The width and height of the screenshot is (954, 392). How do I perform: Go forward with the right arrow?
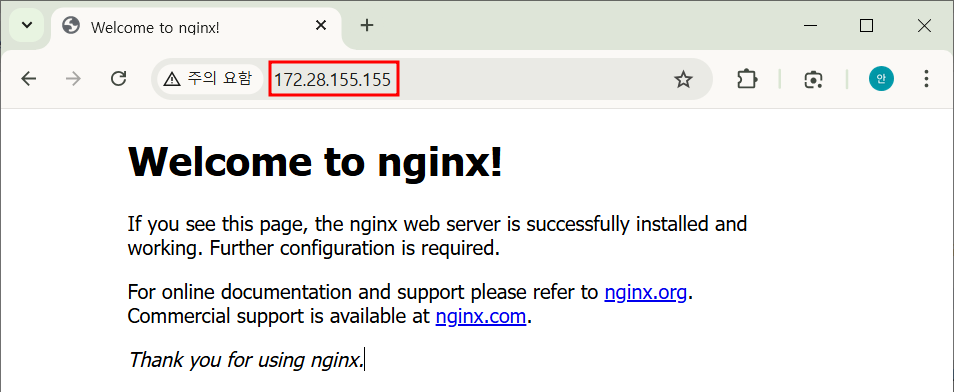click(73, 79)
